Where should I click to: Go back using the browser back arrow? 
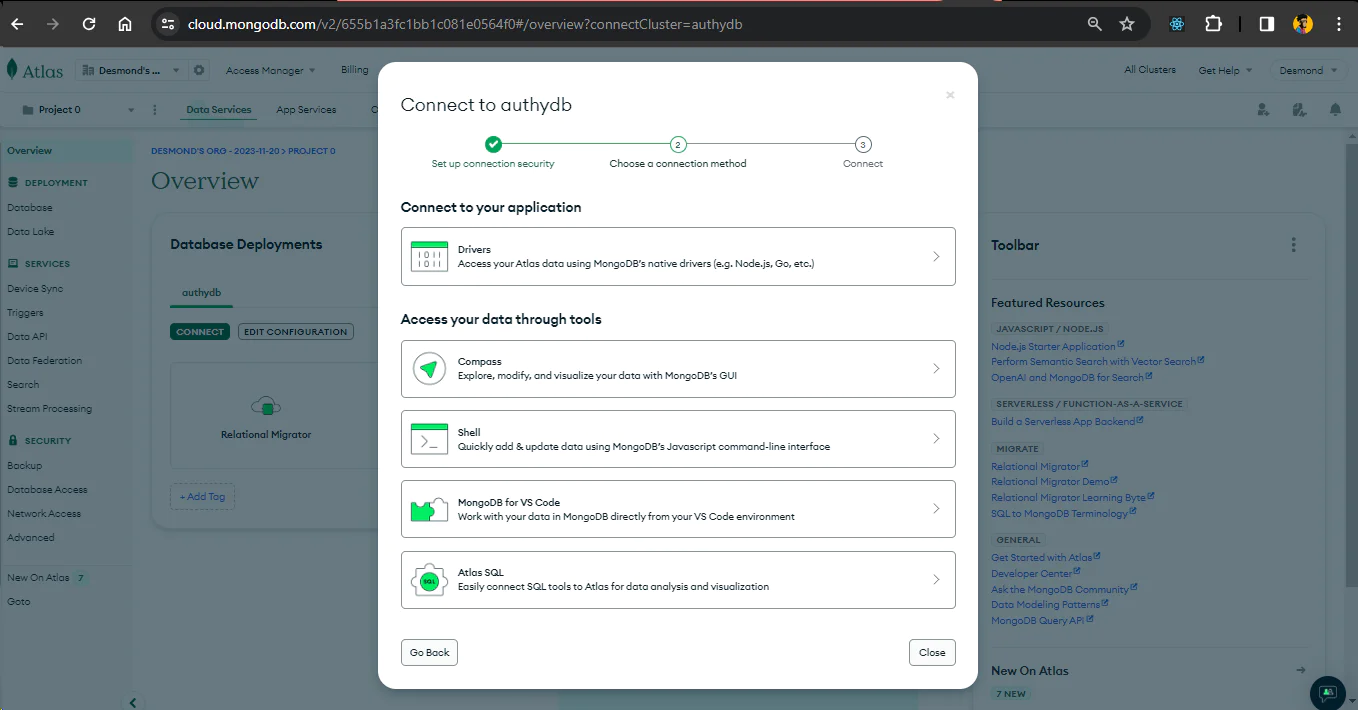click(17, 24)
